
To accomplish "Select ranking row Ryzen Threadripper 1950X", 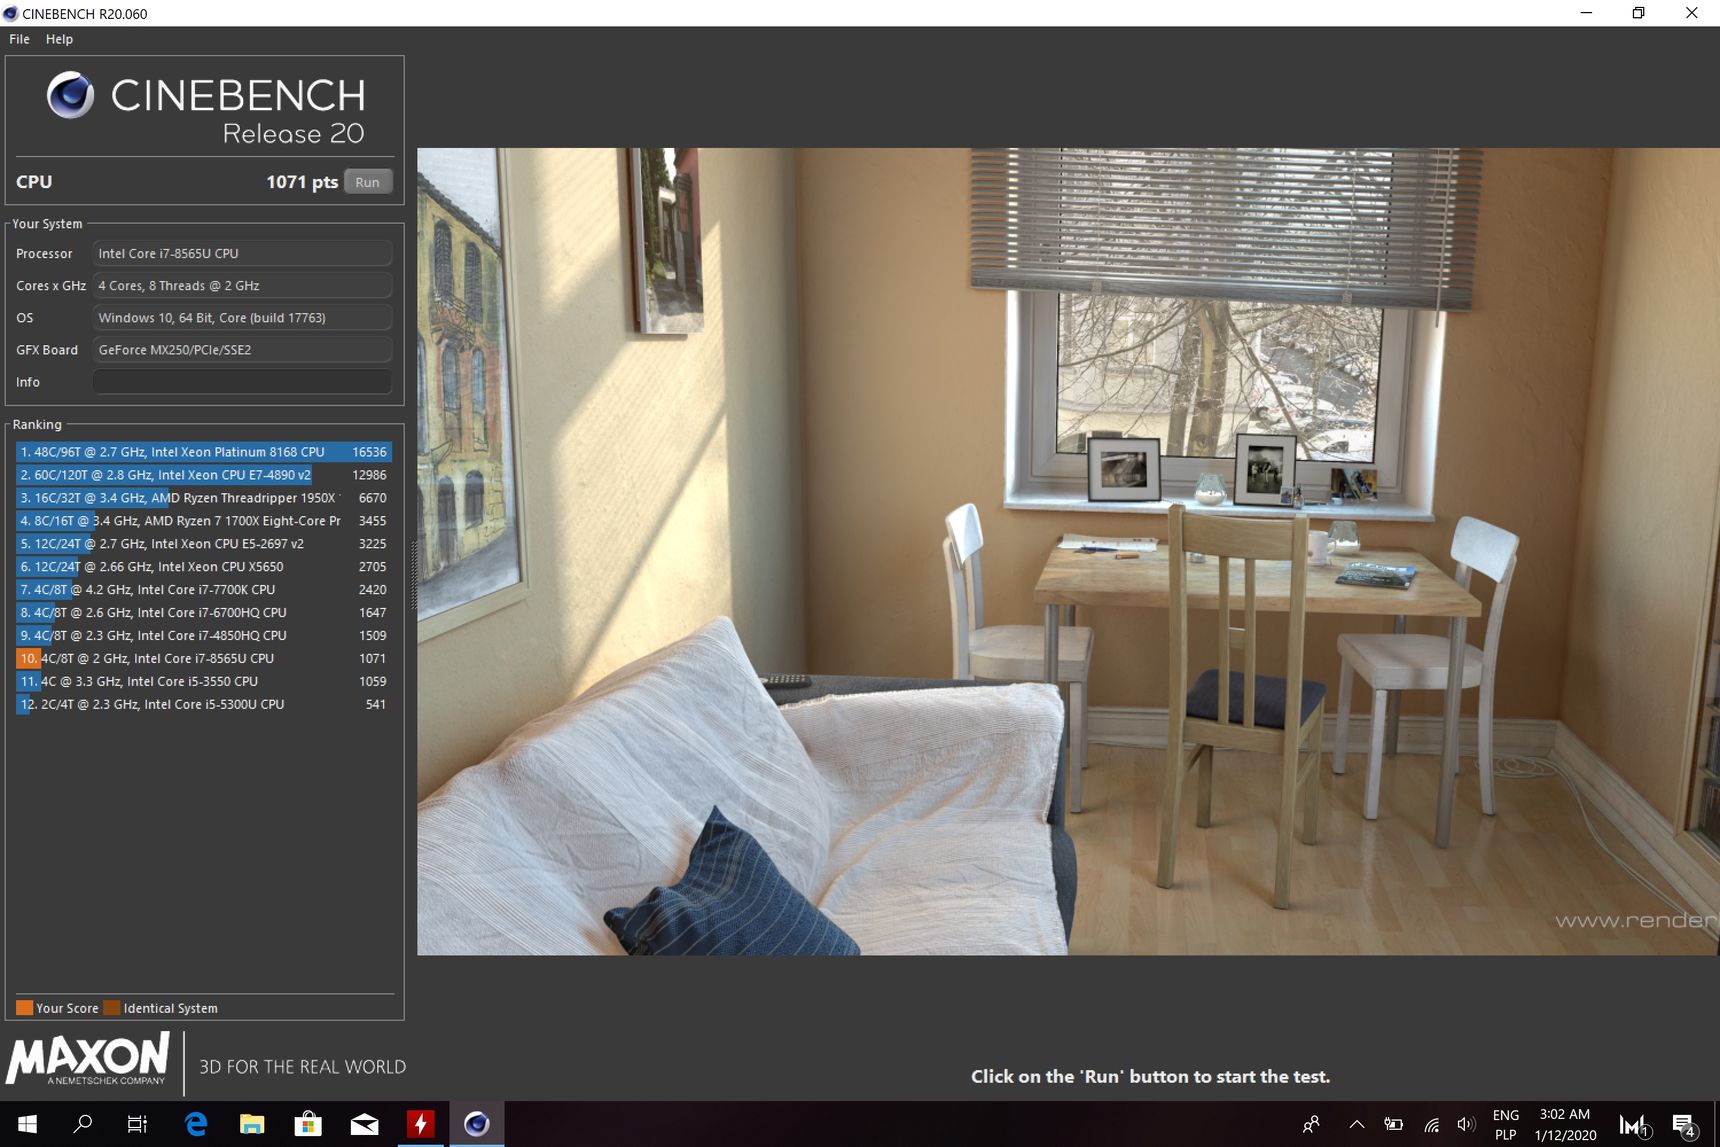I will 203,498.
